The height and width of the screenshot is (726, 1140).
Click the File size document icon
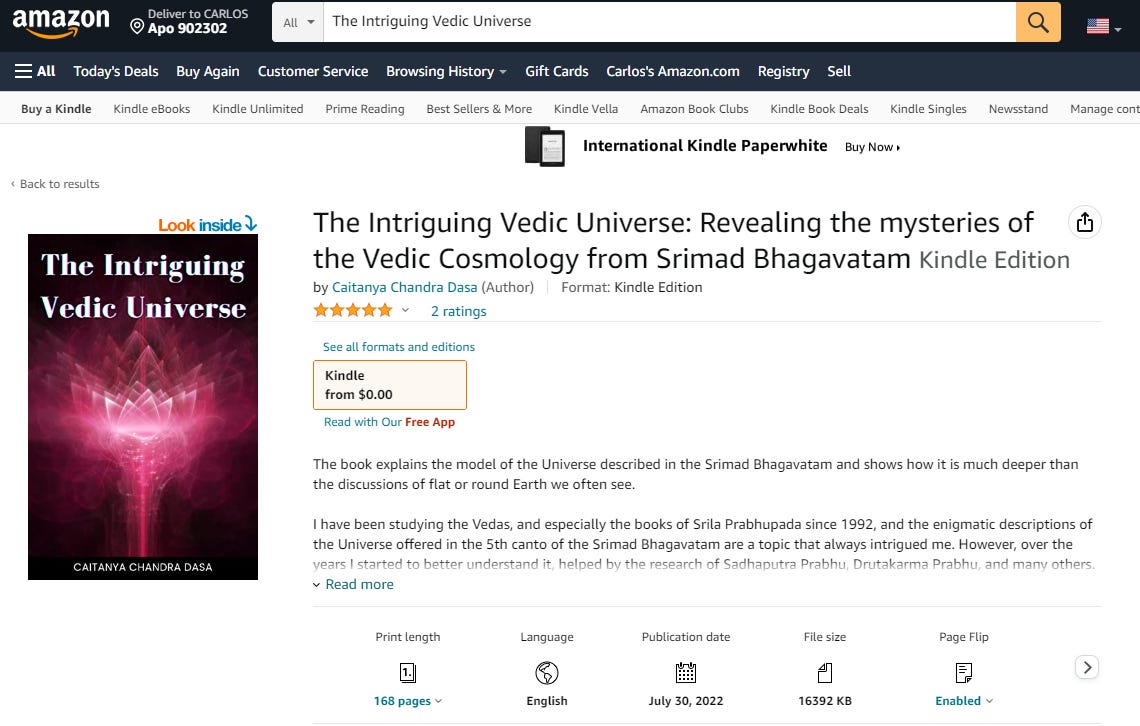pos(824,672)
